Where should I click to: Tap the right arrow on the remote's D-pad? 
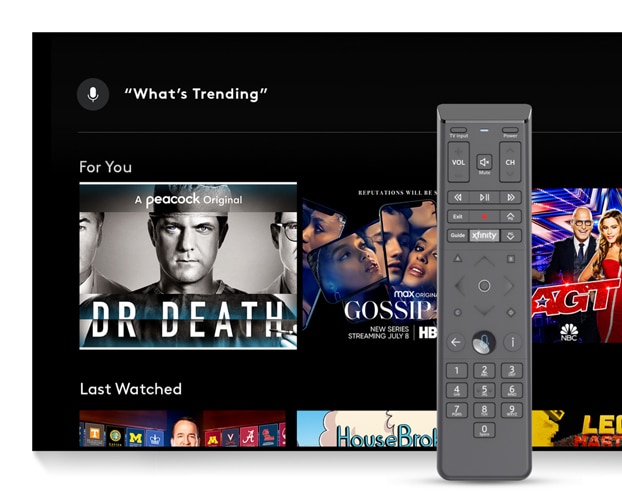(x=509, y=286)
